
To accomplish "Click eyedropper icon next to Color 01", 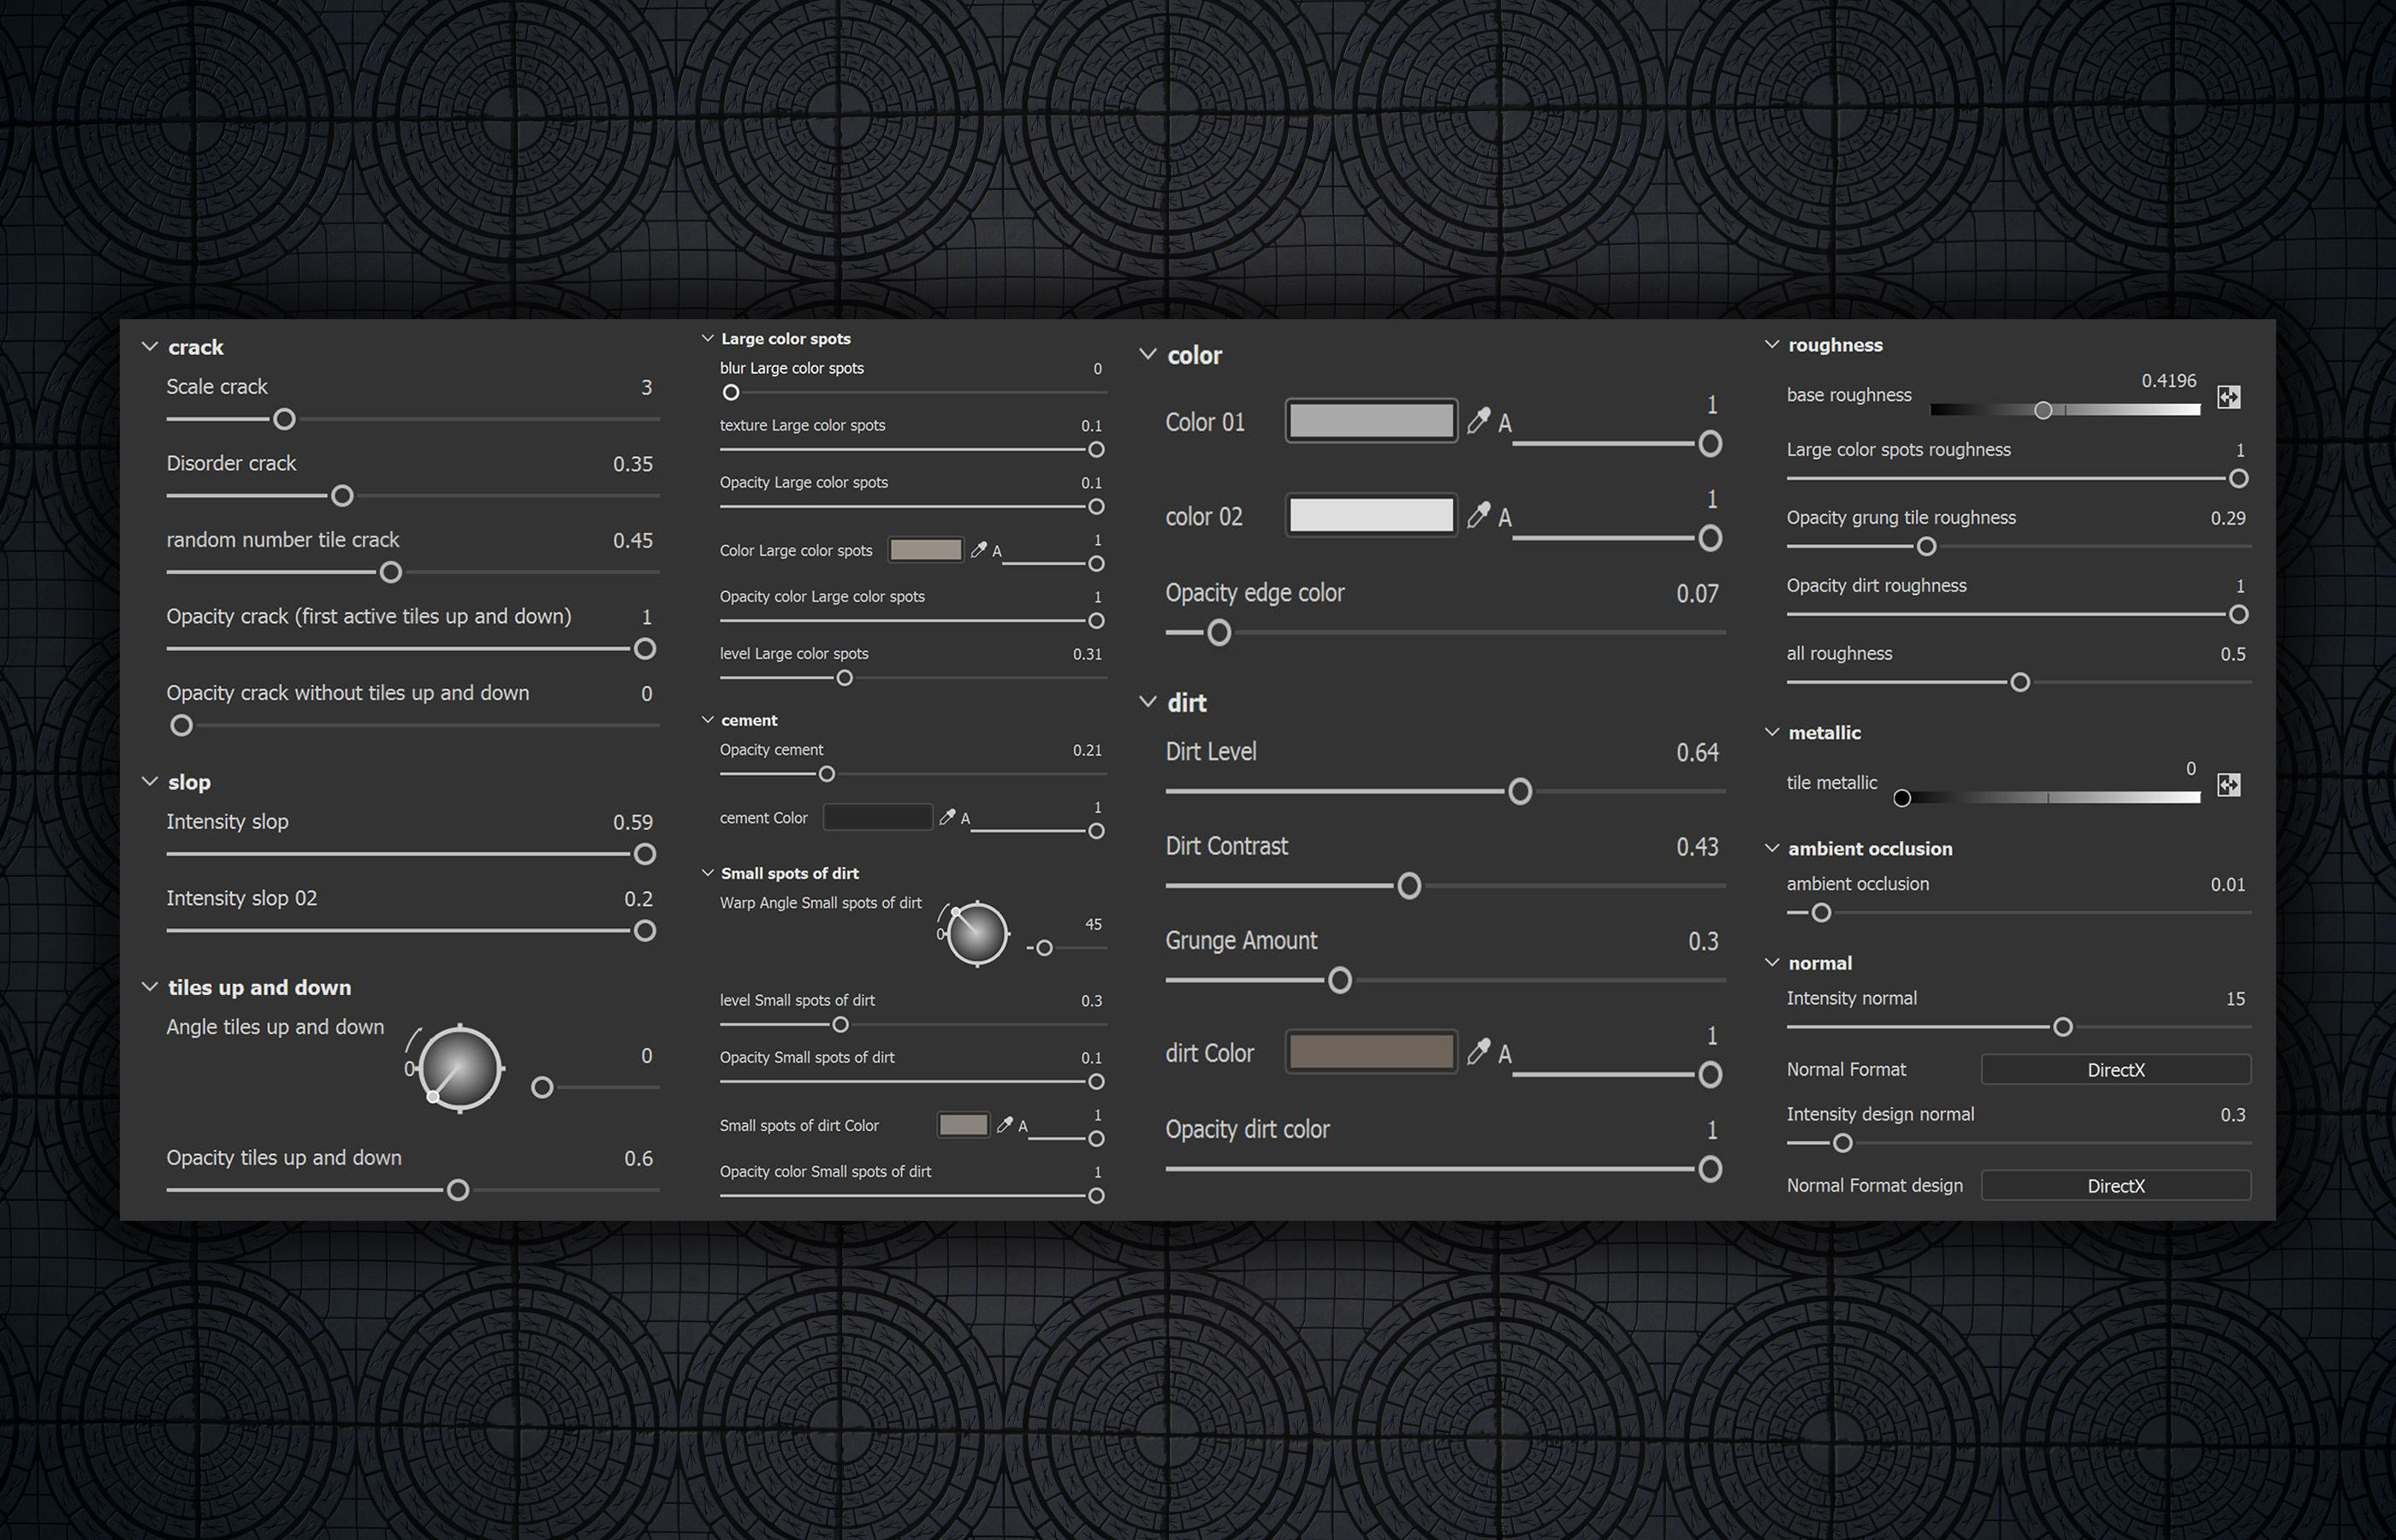I will pyautogui.click(x=1478, y=421).
